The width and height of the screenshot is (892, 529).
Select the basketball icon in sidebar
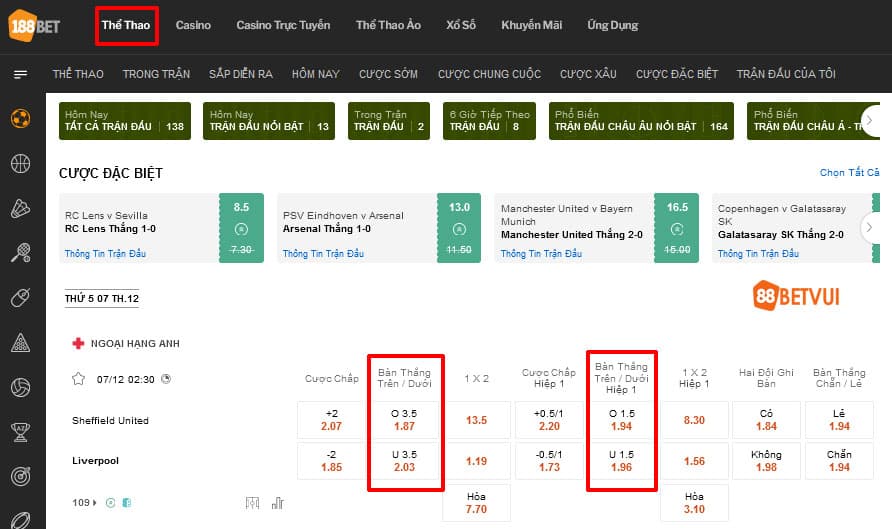[x=20, y=164]
